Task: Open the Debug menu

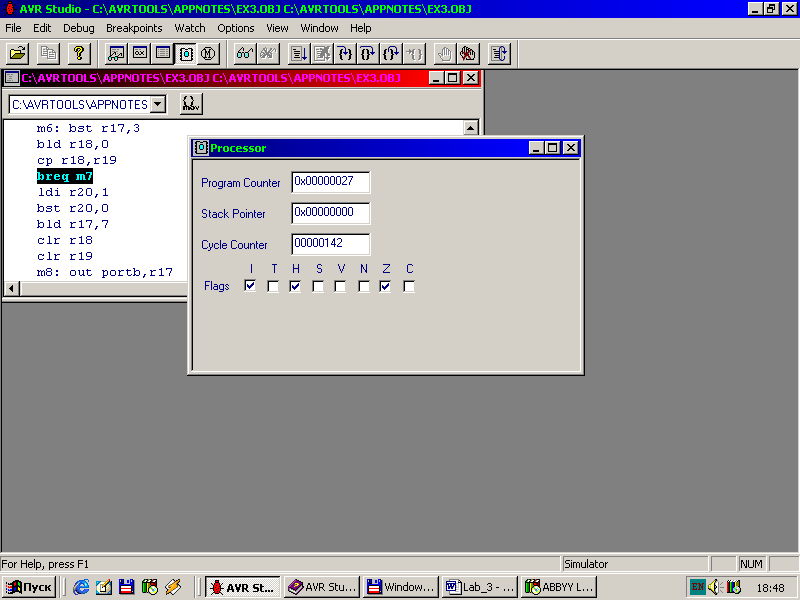Action: coord(79,28)
